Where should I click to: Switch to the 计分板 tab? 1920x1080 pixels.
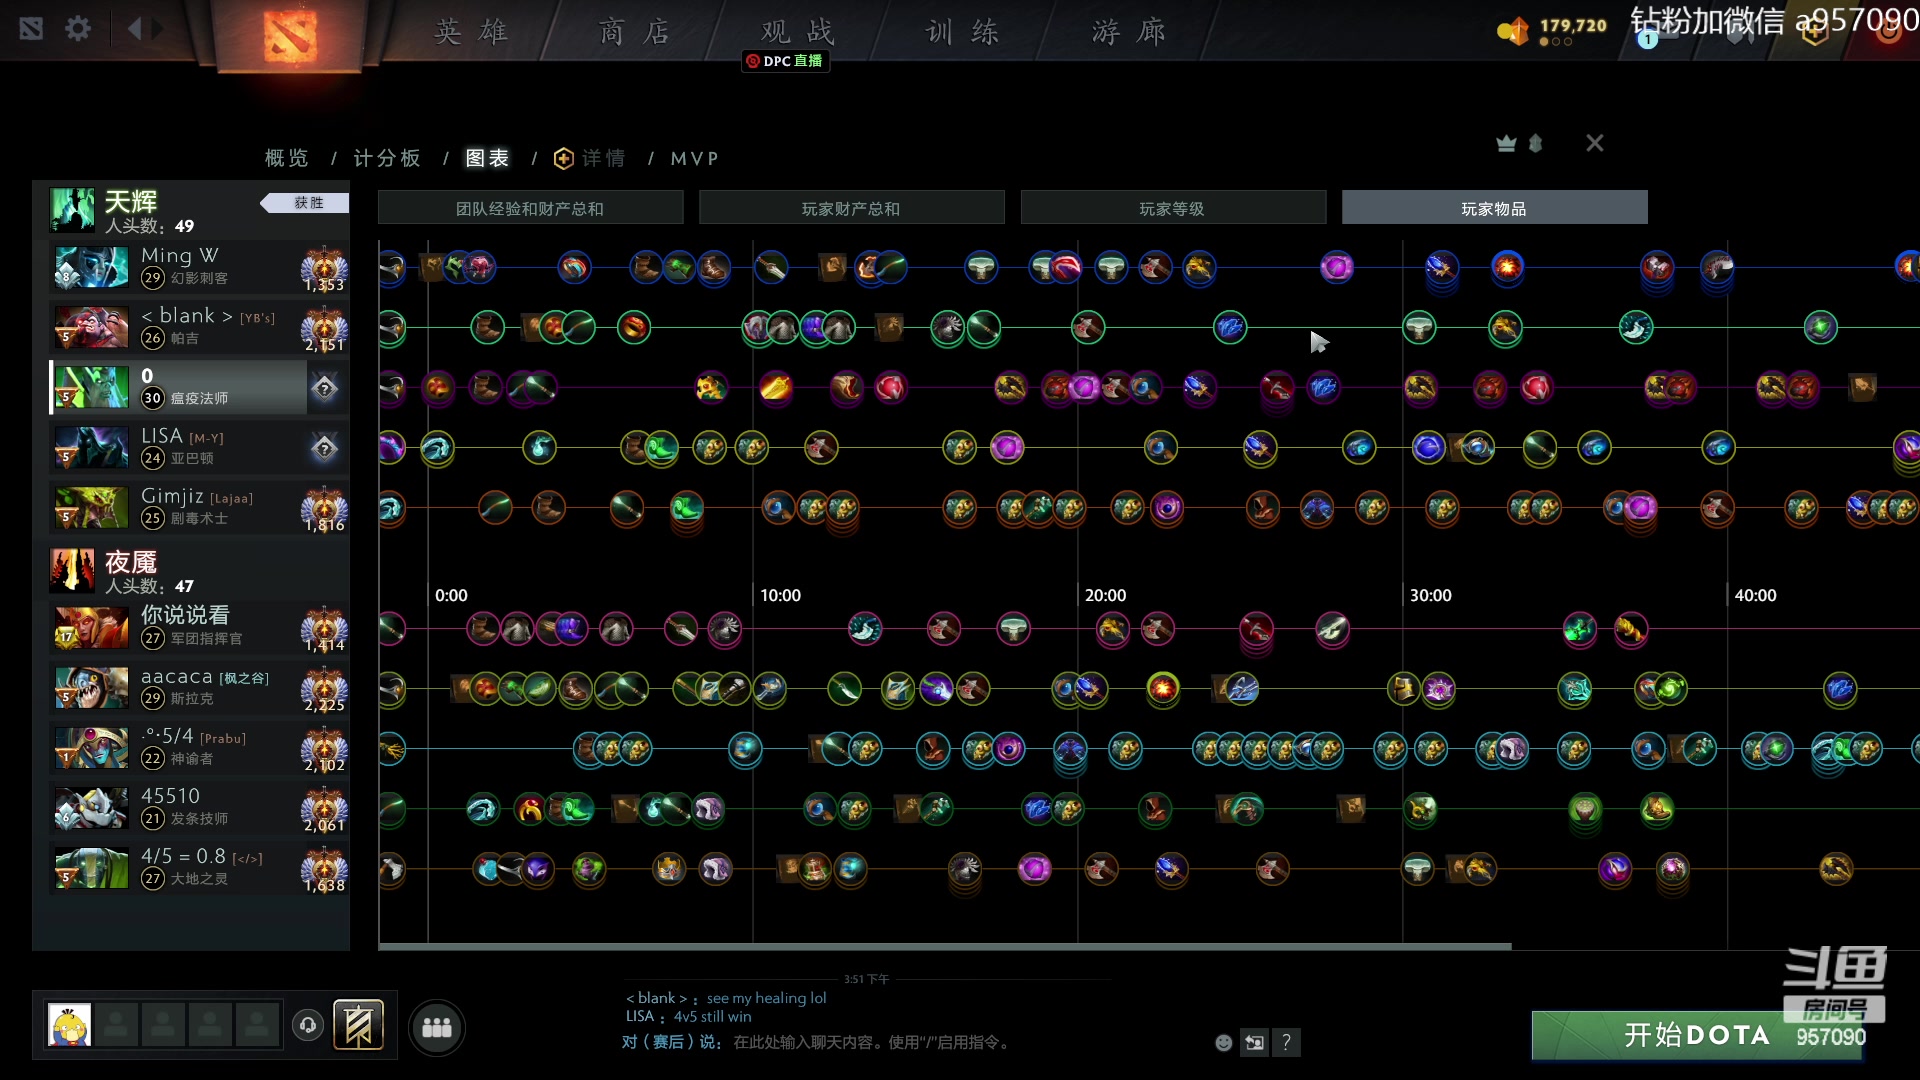(x=387, y=158)
